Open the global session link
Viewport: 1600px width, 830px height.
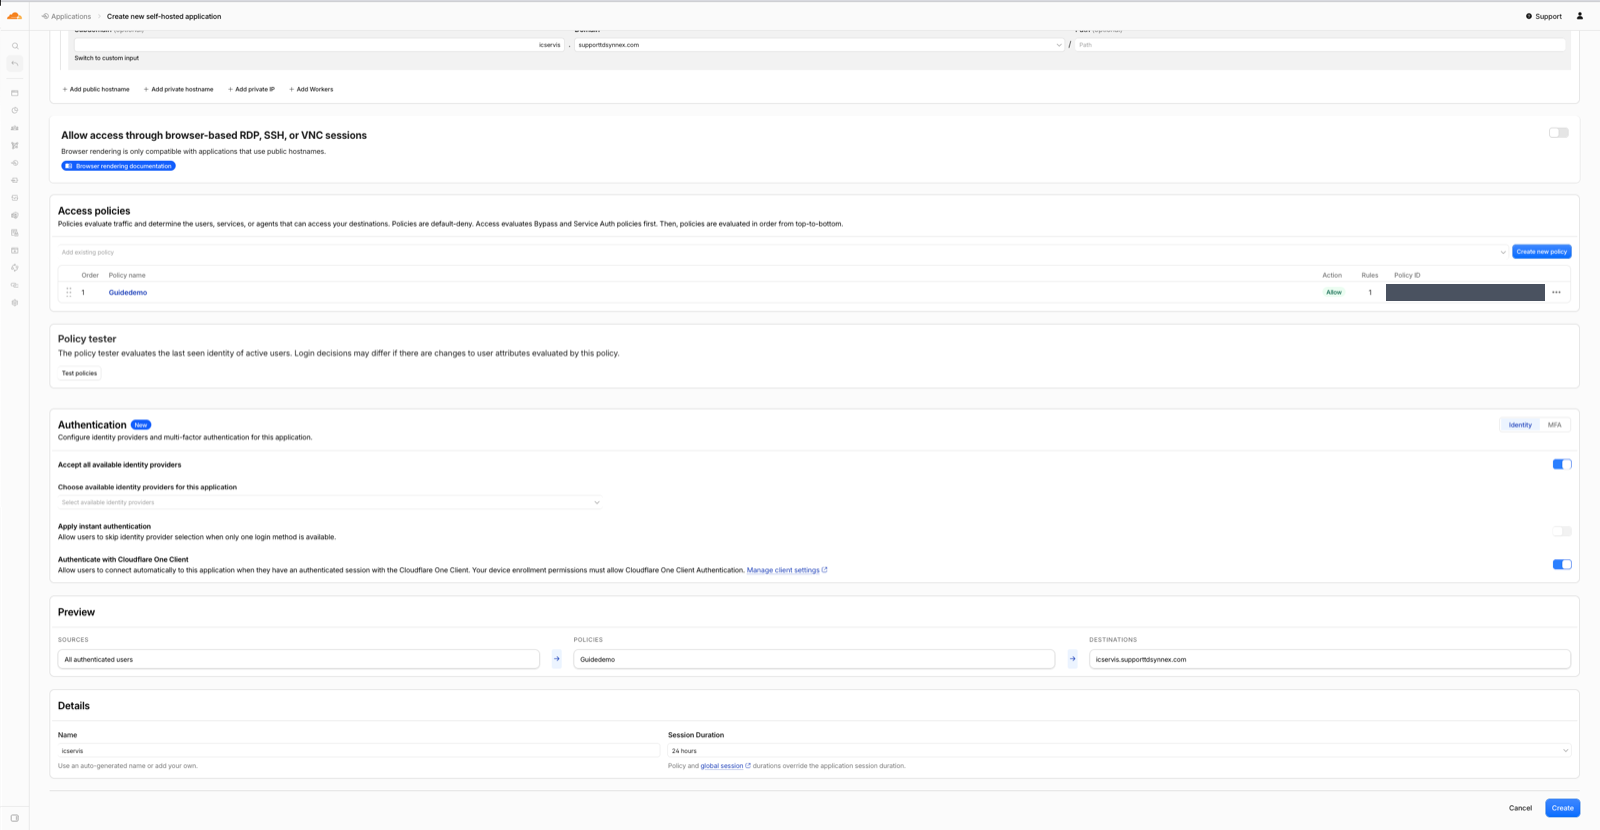tap(725, 766)
